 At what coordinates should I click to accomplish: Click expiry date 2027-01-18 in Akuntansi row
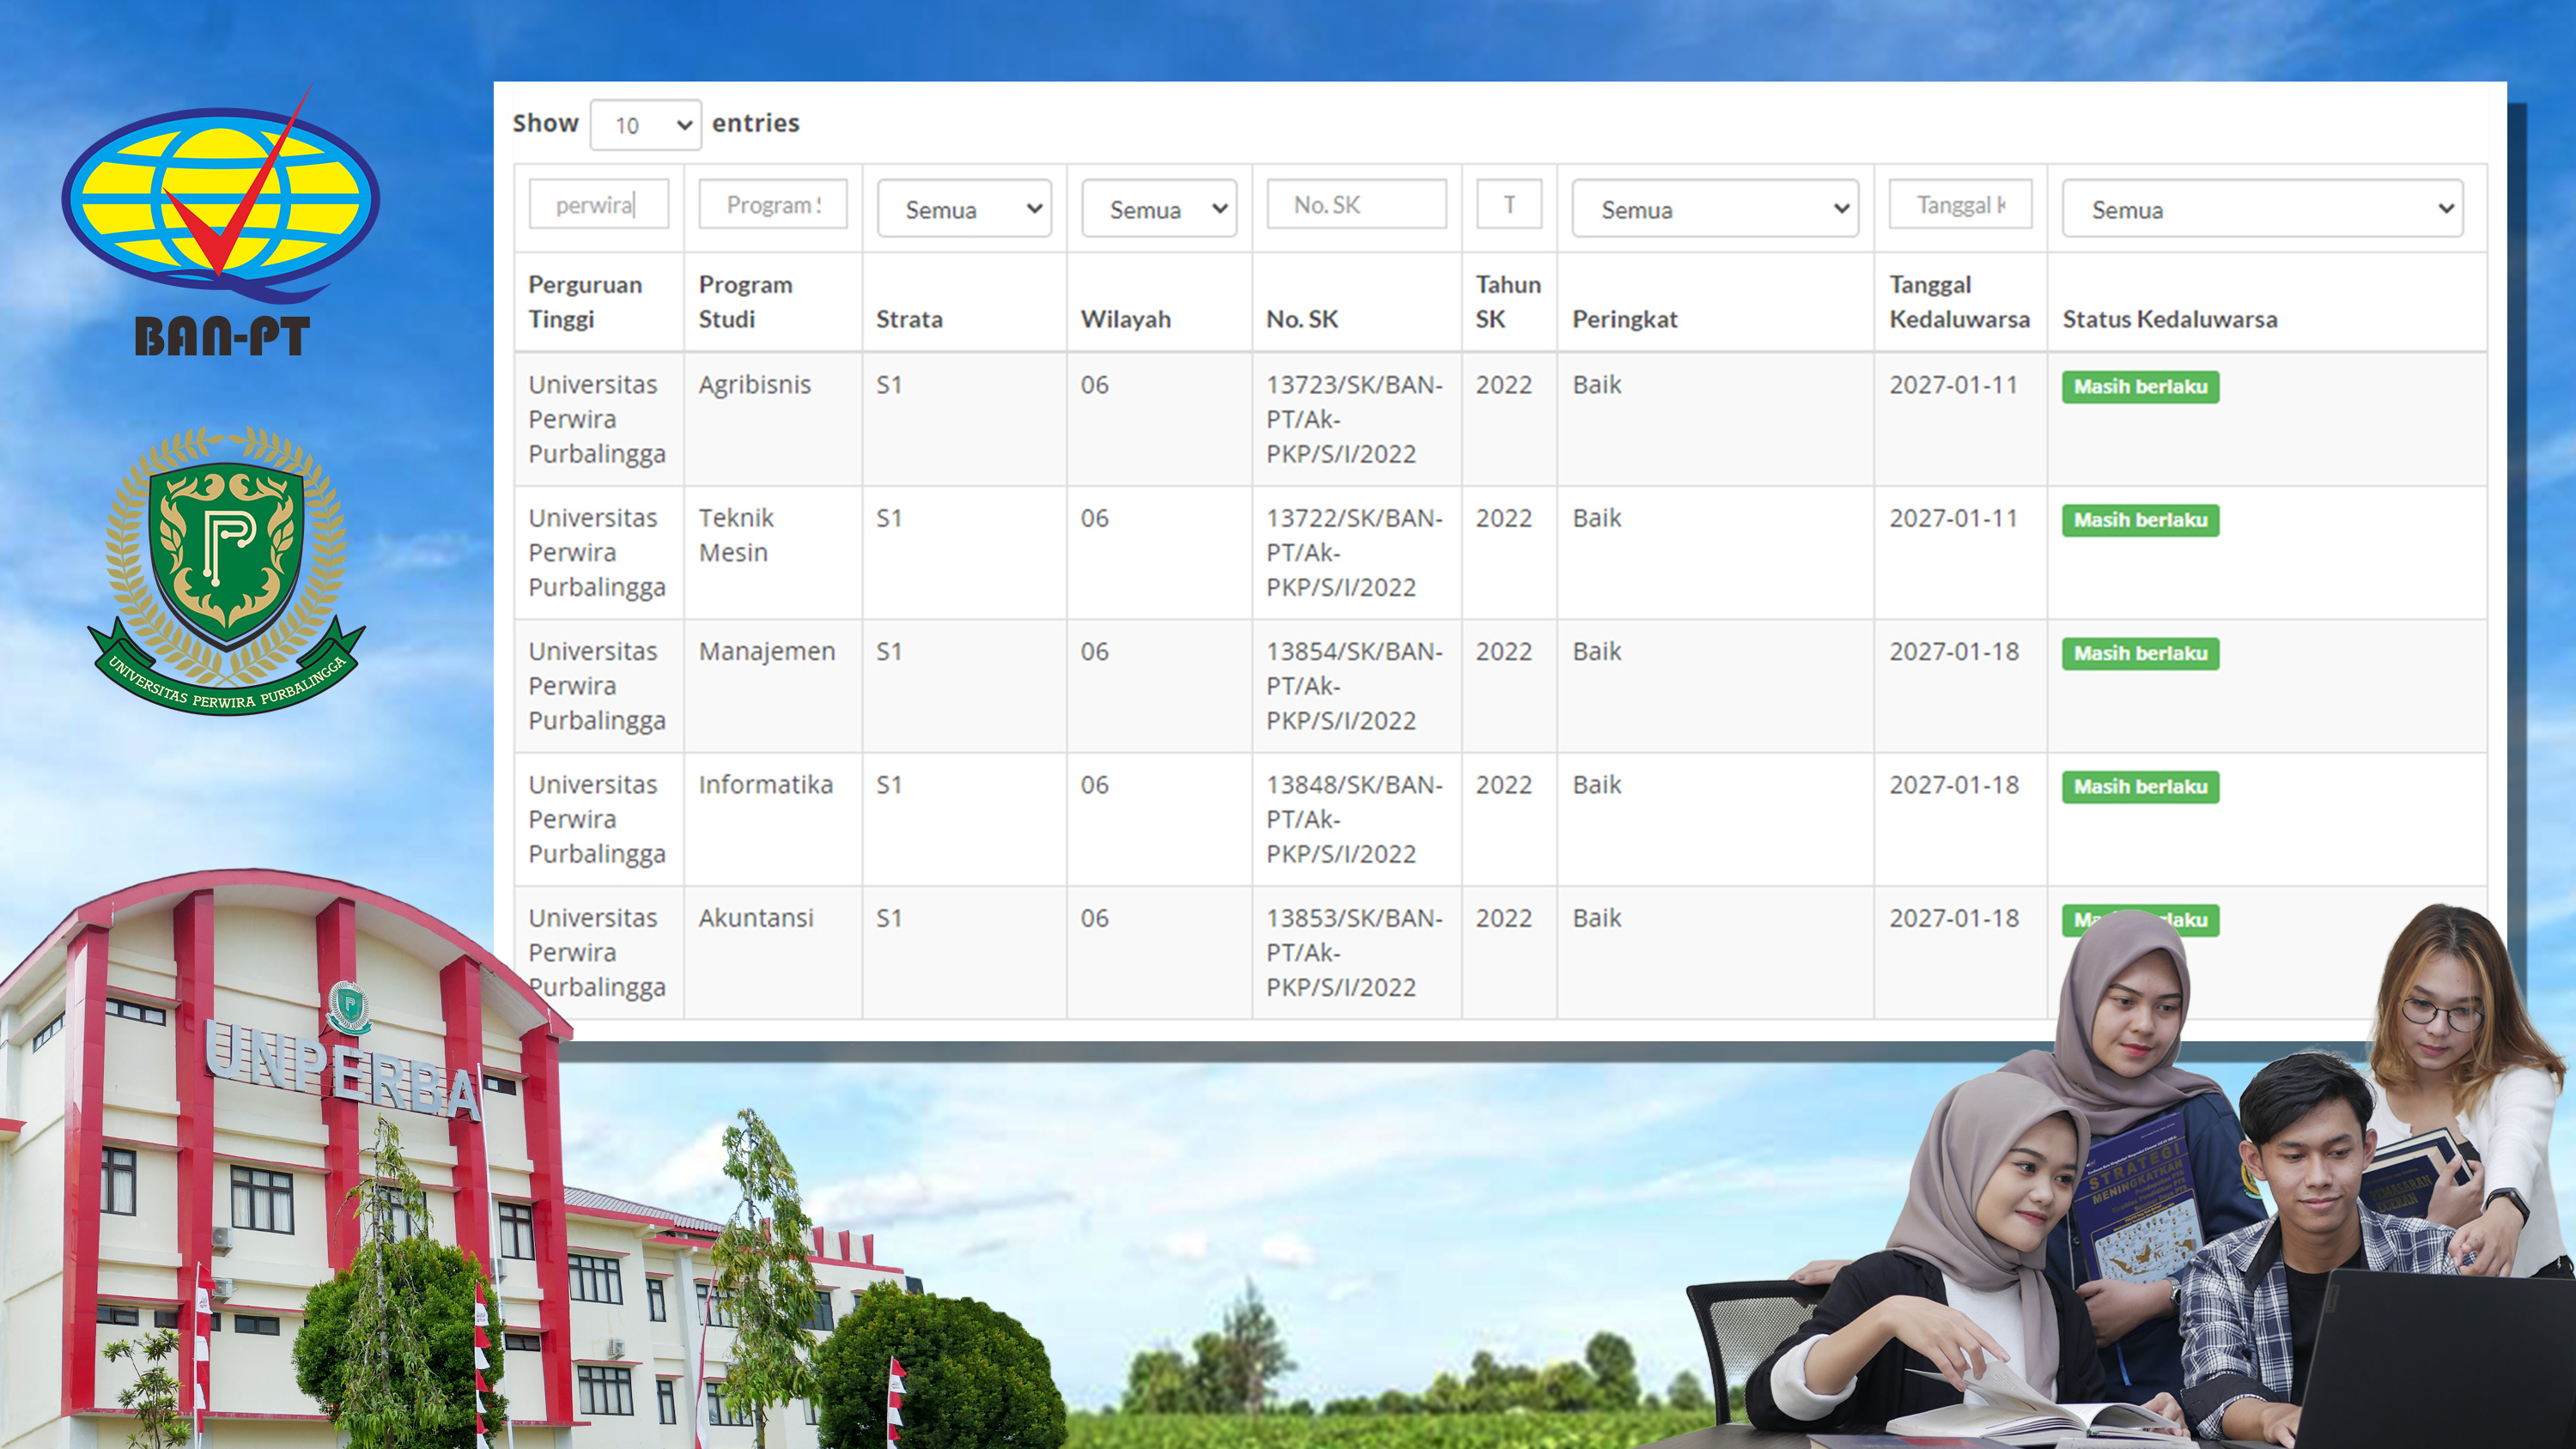click(1954, 917)
